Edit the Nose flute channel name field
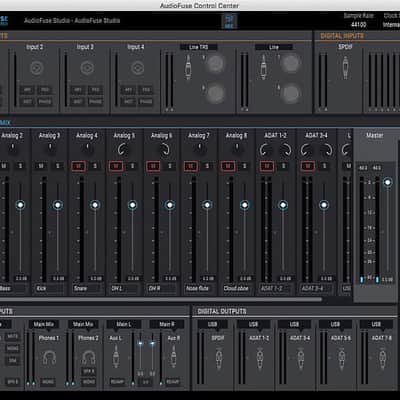This screenshot has height=400, width=400. click(x=199, y=288)
